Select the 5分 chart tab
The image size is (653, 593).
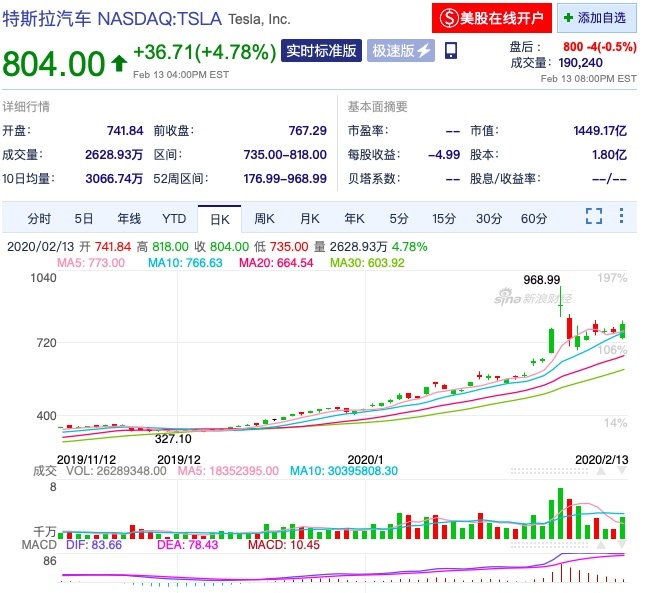[399, 218]
